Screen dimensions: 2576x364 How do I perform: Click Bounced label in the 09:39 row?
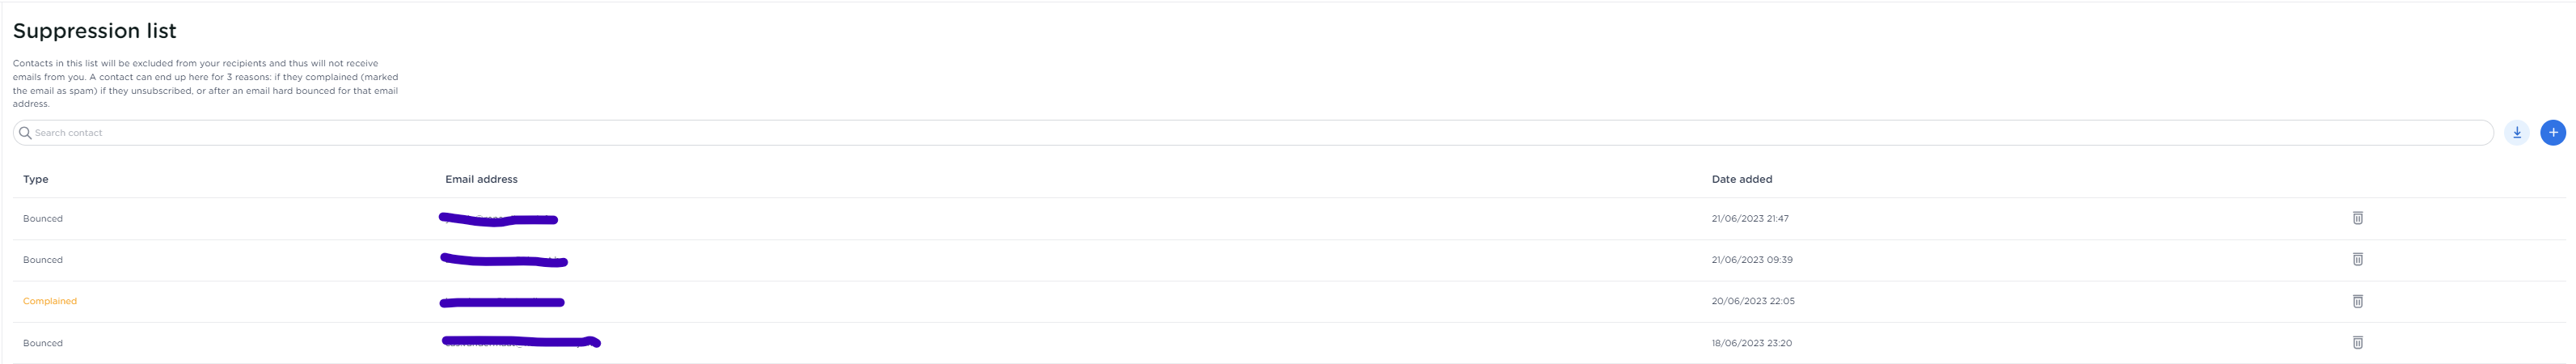tap(43, 260)
